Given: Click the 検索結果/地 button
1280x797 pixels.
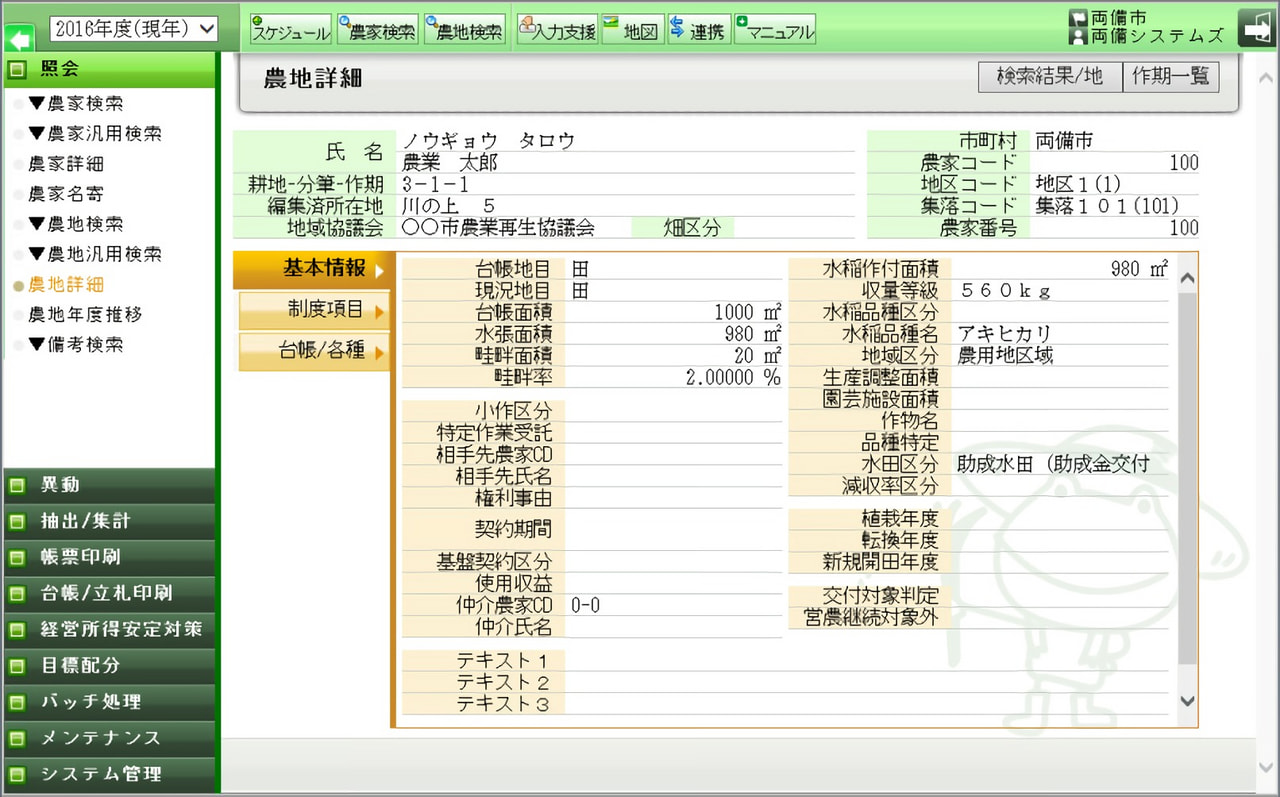Looking at the screenshot, I should point(1050,77).
